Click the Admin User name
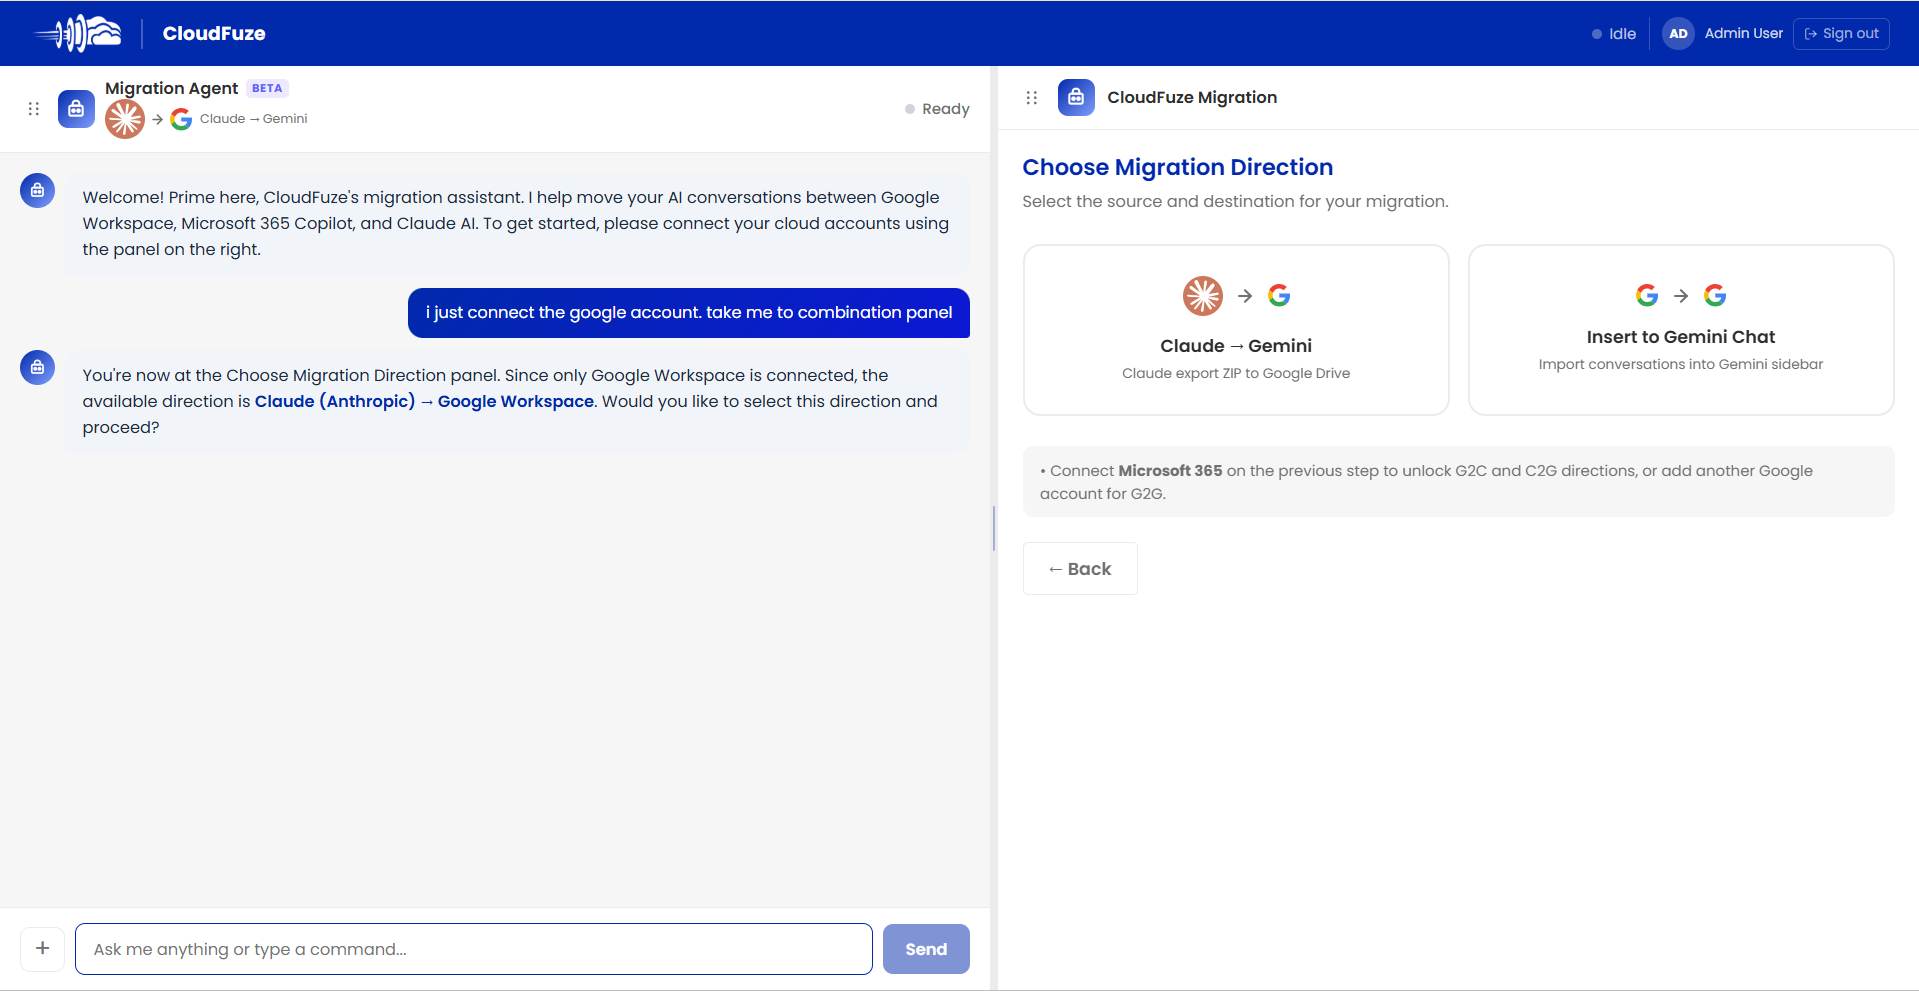The height and width of the screenshot is (991, 1919). [1743, 33]
